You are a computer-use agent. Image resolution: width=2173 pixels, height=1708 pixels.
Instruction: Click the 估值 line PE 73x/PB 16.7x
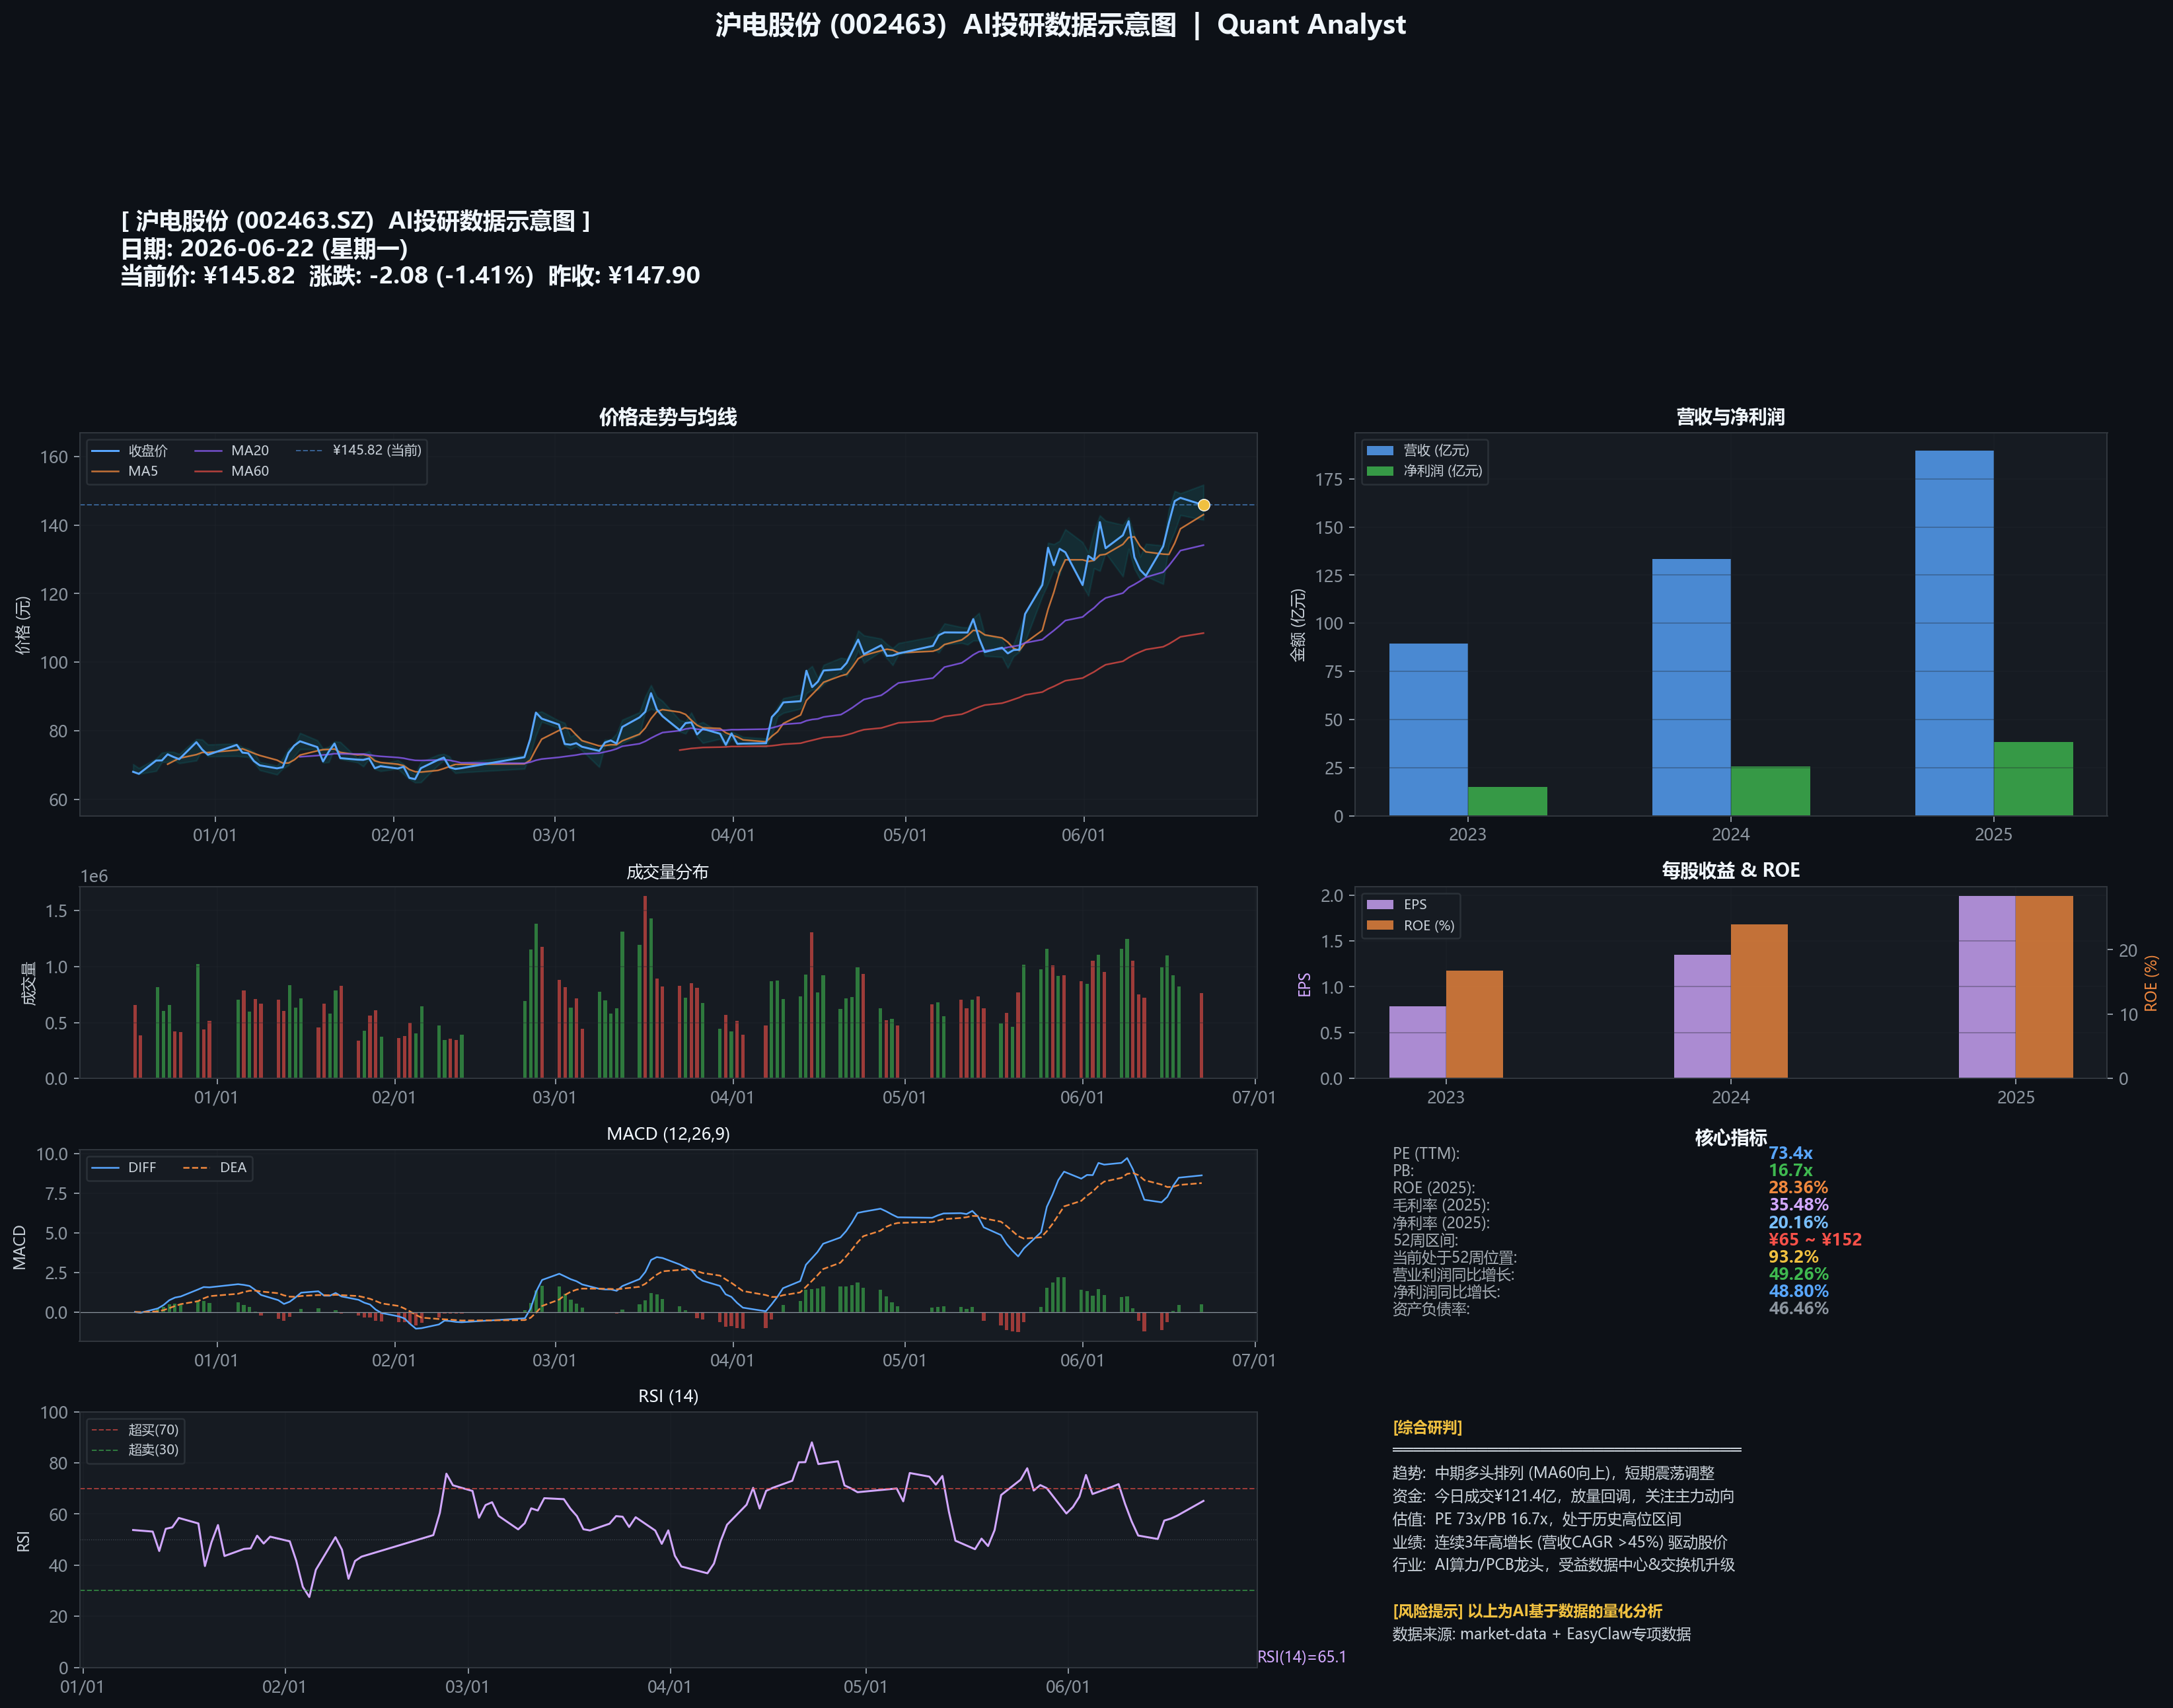(1536, 1519)
